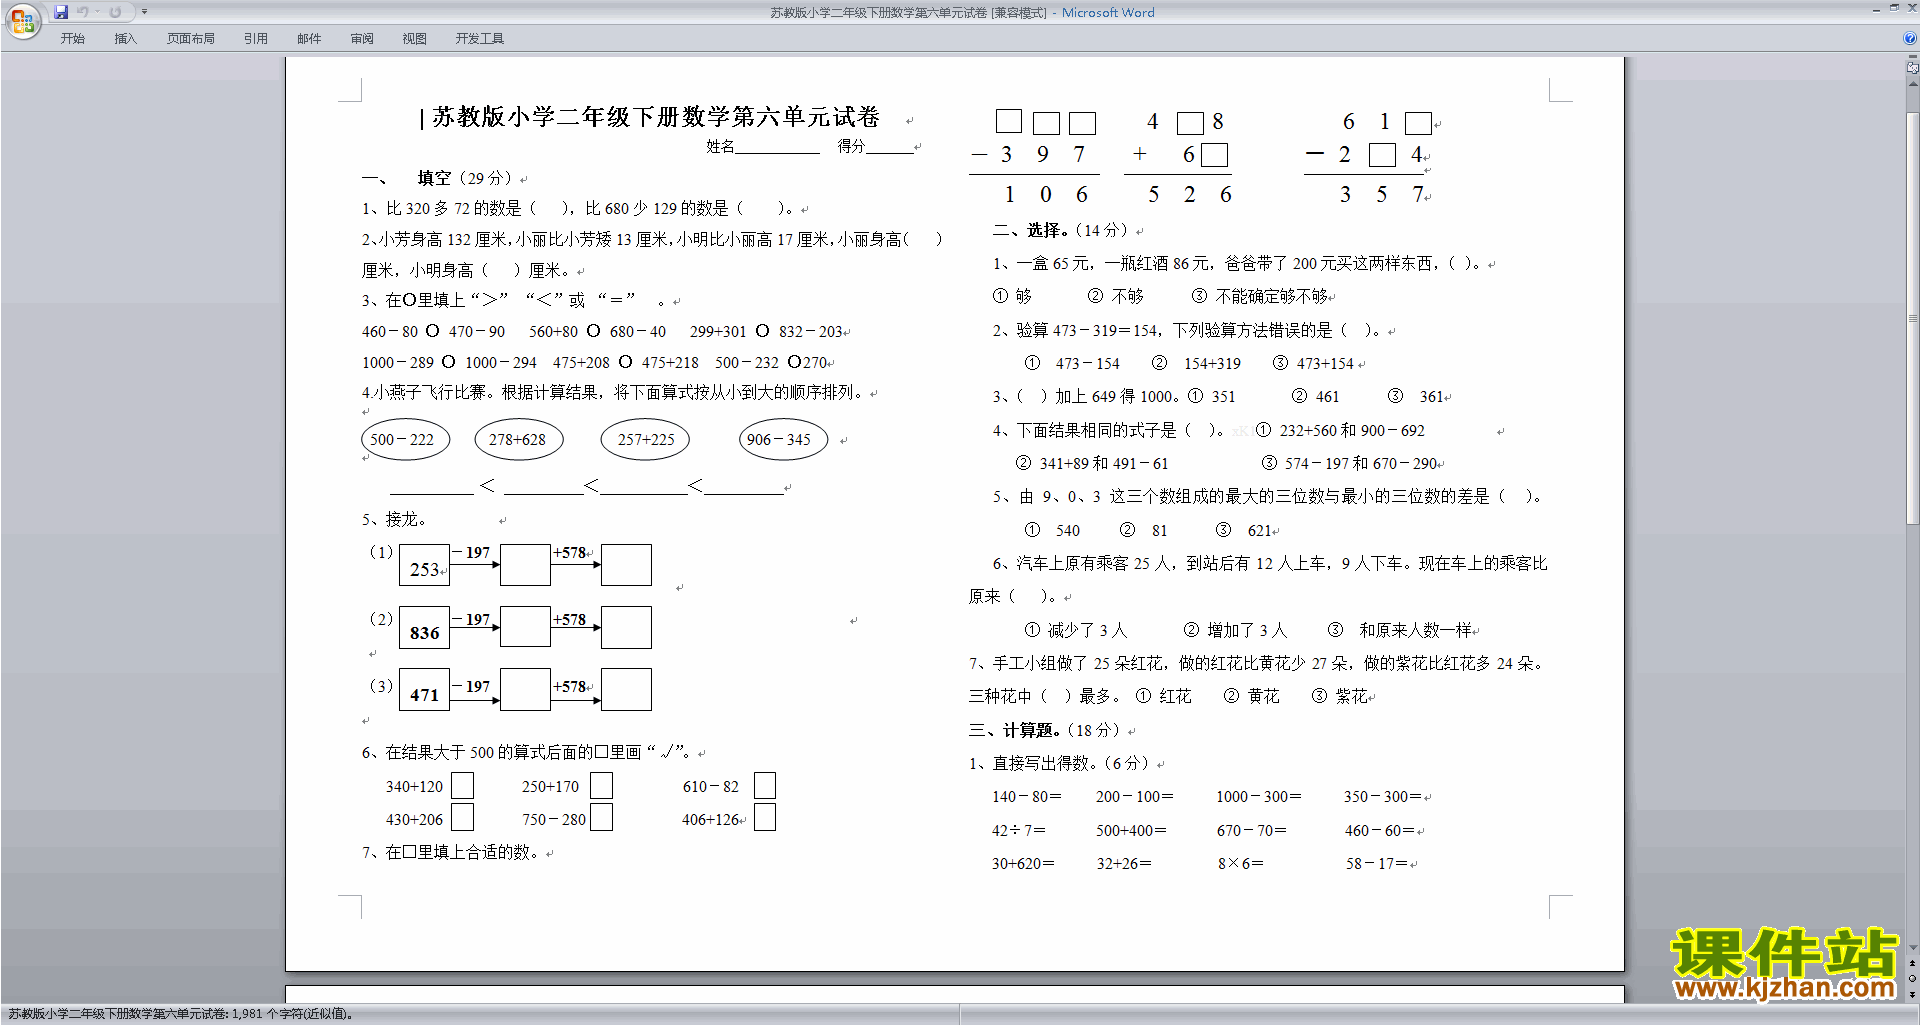Viewport: 1920px width, 1025px height.
Task: Click the section heading 一、填空（29分）
Action: 438,178
